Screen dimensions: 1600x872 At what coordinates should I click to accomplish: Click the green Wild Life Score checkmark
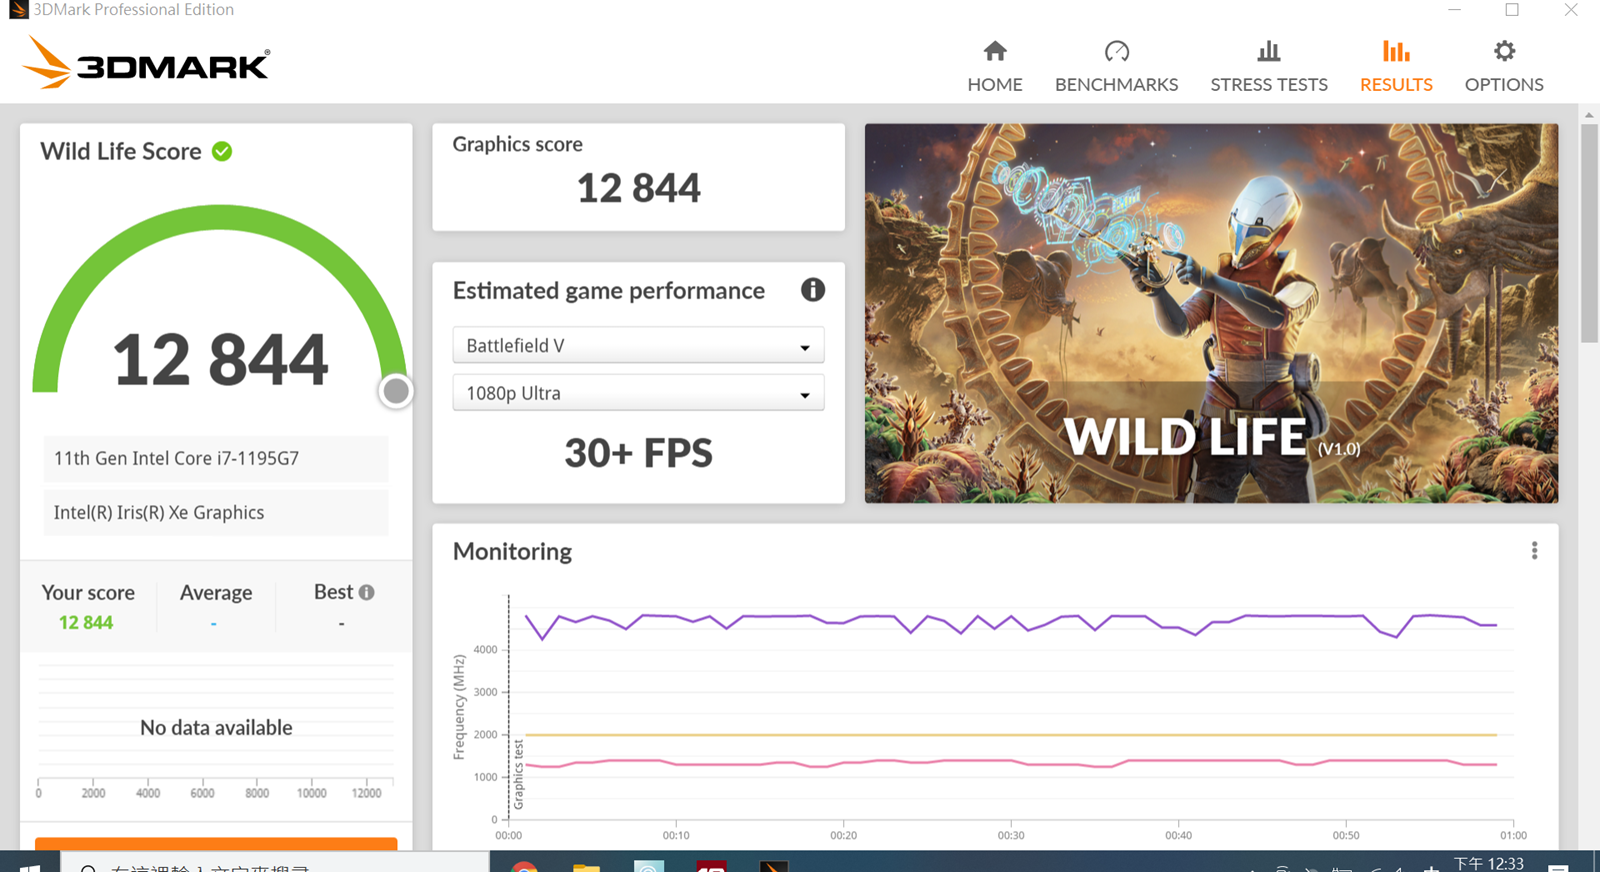click(x=222, y=151)
